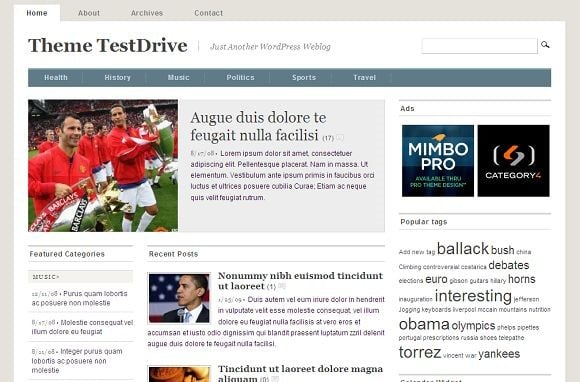
Task: Click the Just Another WordPress Weblog tagline
Action: 270,47
